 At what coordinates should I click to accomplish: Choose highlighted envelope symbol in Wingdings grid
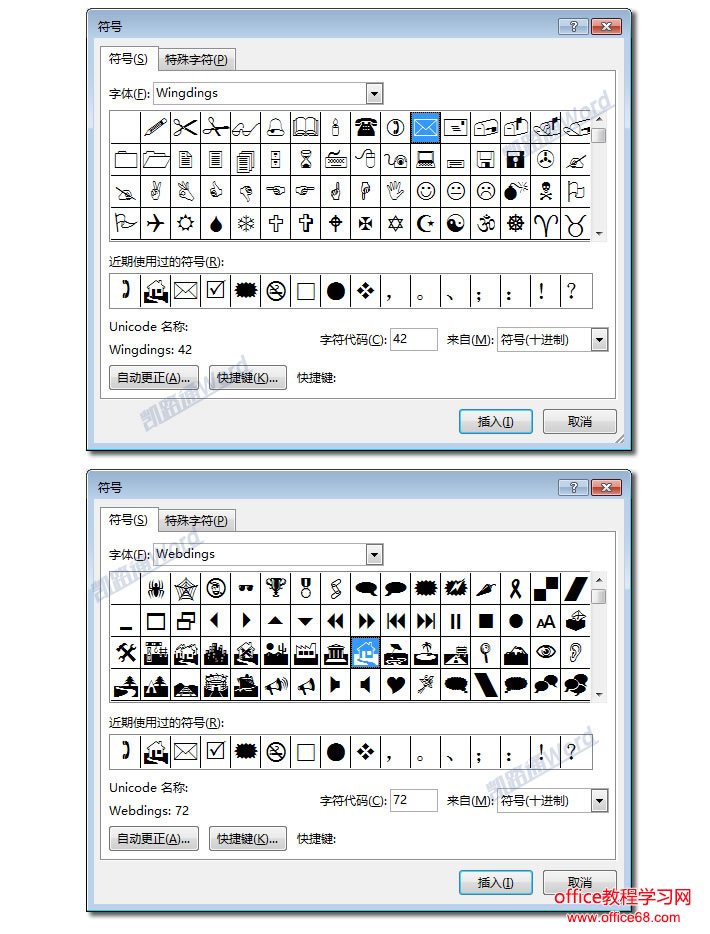pyautogui.click(x=425, y=127)
